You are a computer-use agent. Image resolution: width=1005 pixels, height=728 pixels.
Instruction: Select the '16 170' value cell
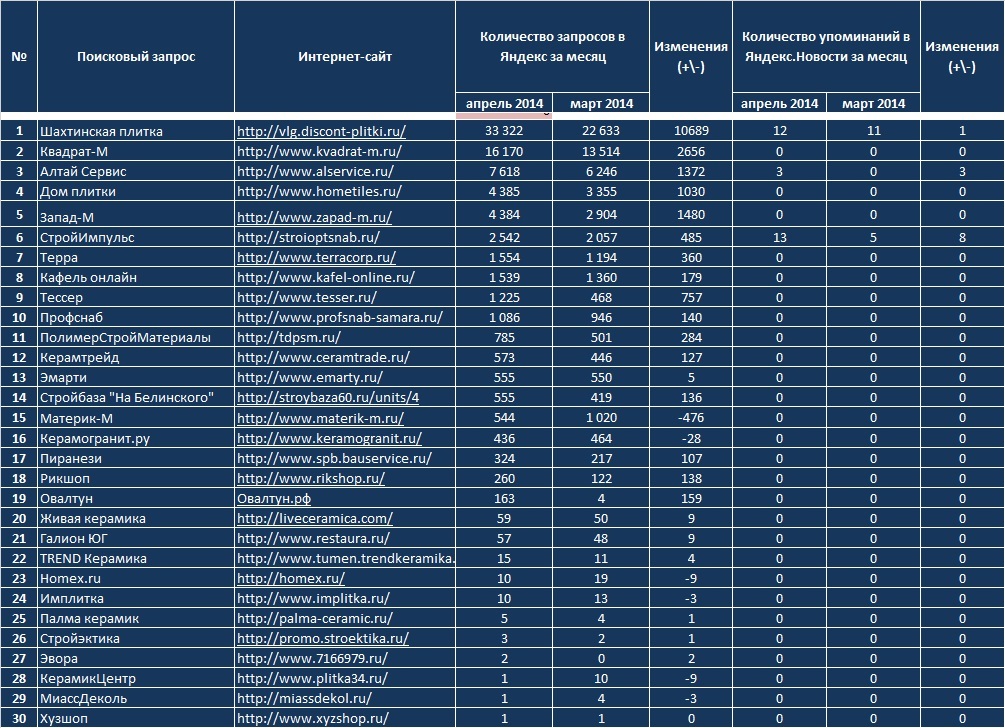pos(504,151)
